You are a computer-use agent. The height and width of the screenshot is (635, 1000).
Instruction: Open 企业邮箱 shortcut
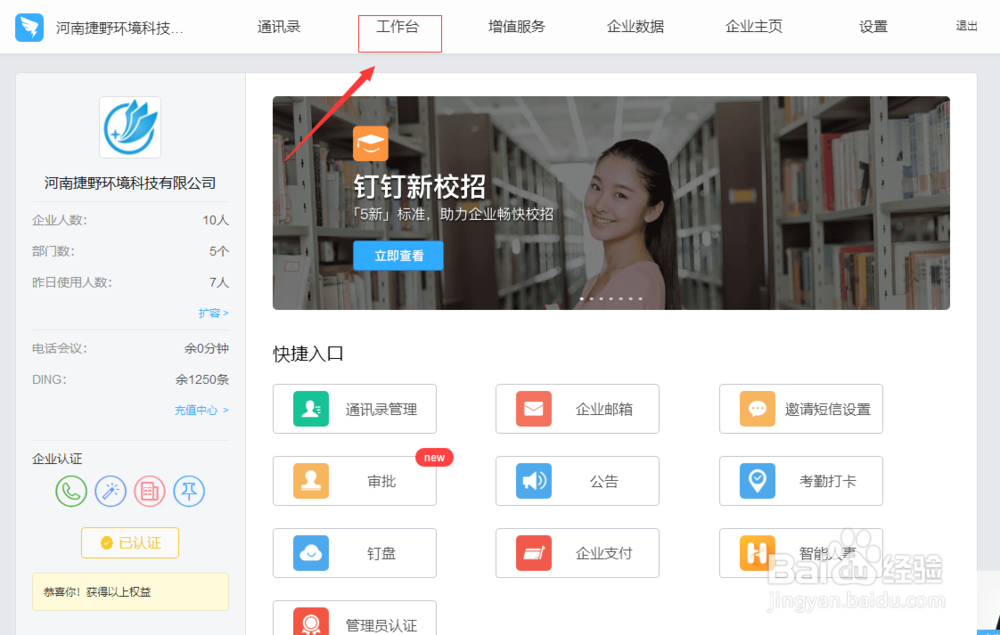pos(577,409)
